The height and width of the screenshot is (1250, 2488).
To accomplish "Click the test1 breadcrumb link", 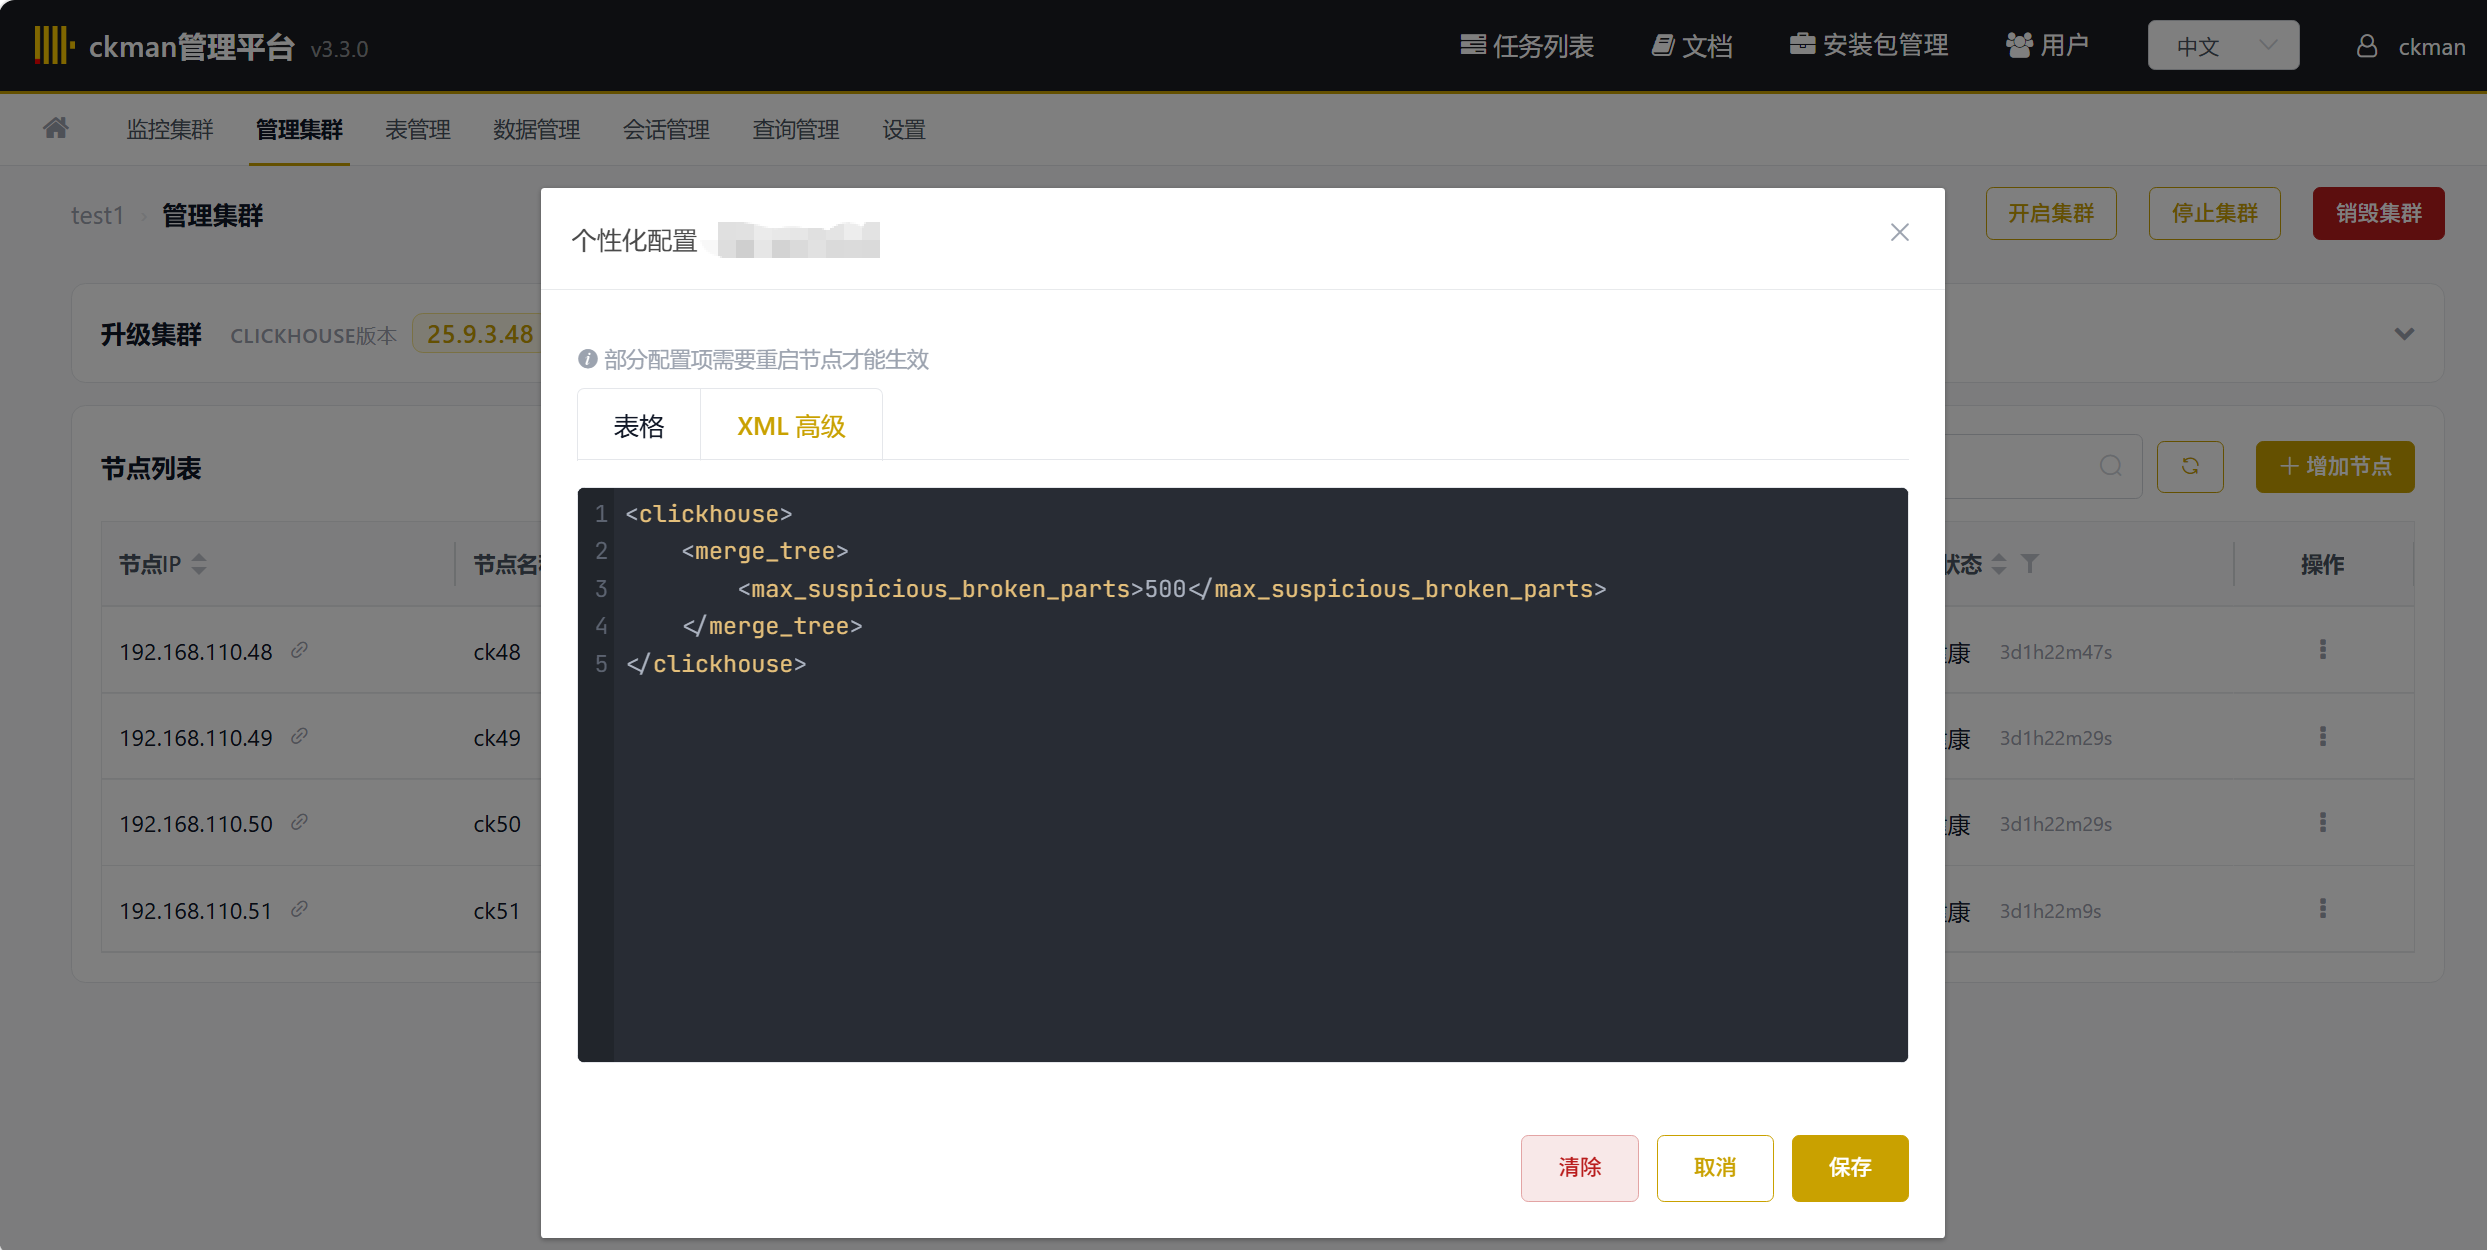I will pos(97,215).
